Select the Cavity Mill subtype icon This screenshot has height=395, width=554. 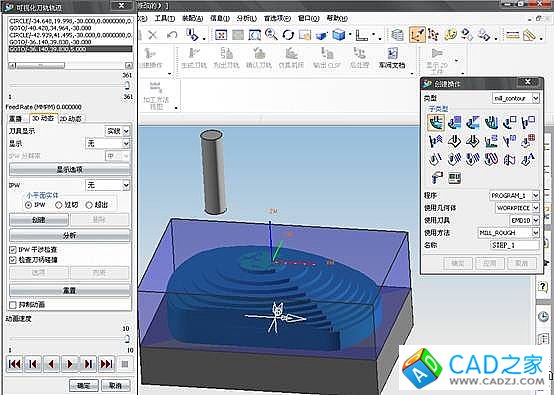point(436,122)
